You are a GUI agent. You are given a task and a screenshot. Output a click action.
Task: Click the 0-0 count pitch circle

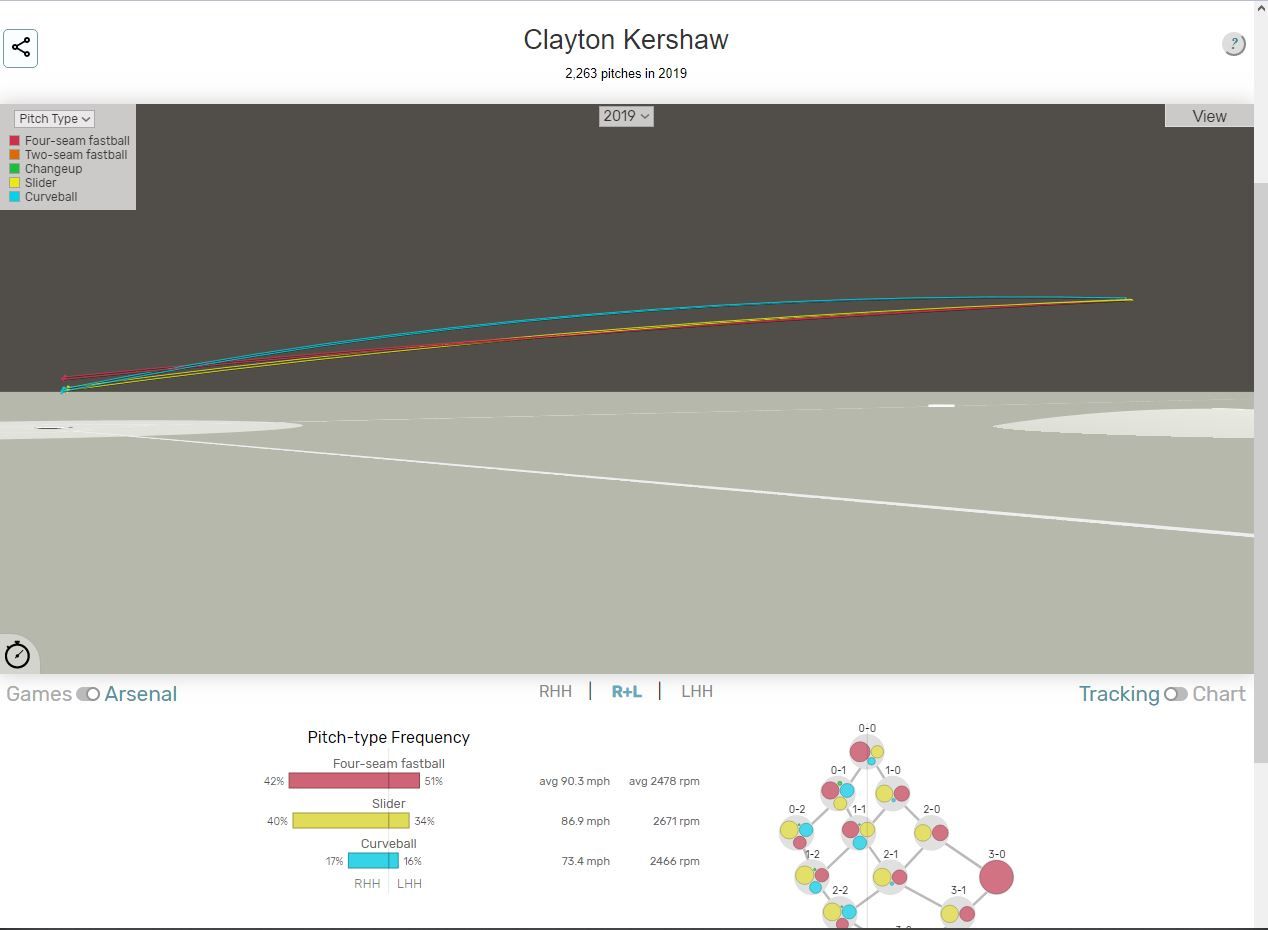(867, 751)
